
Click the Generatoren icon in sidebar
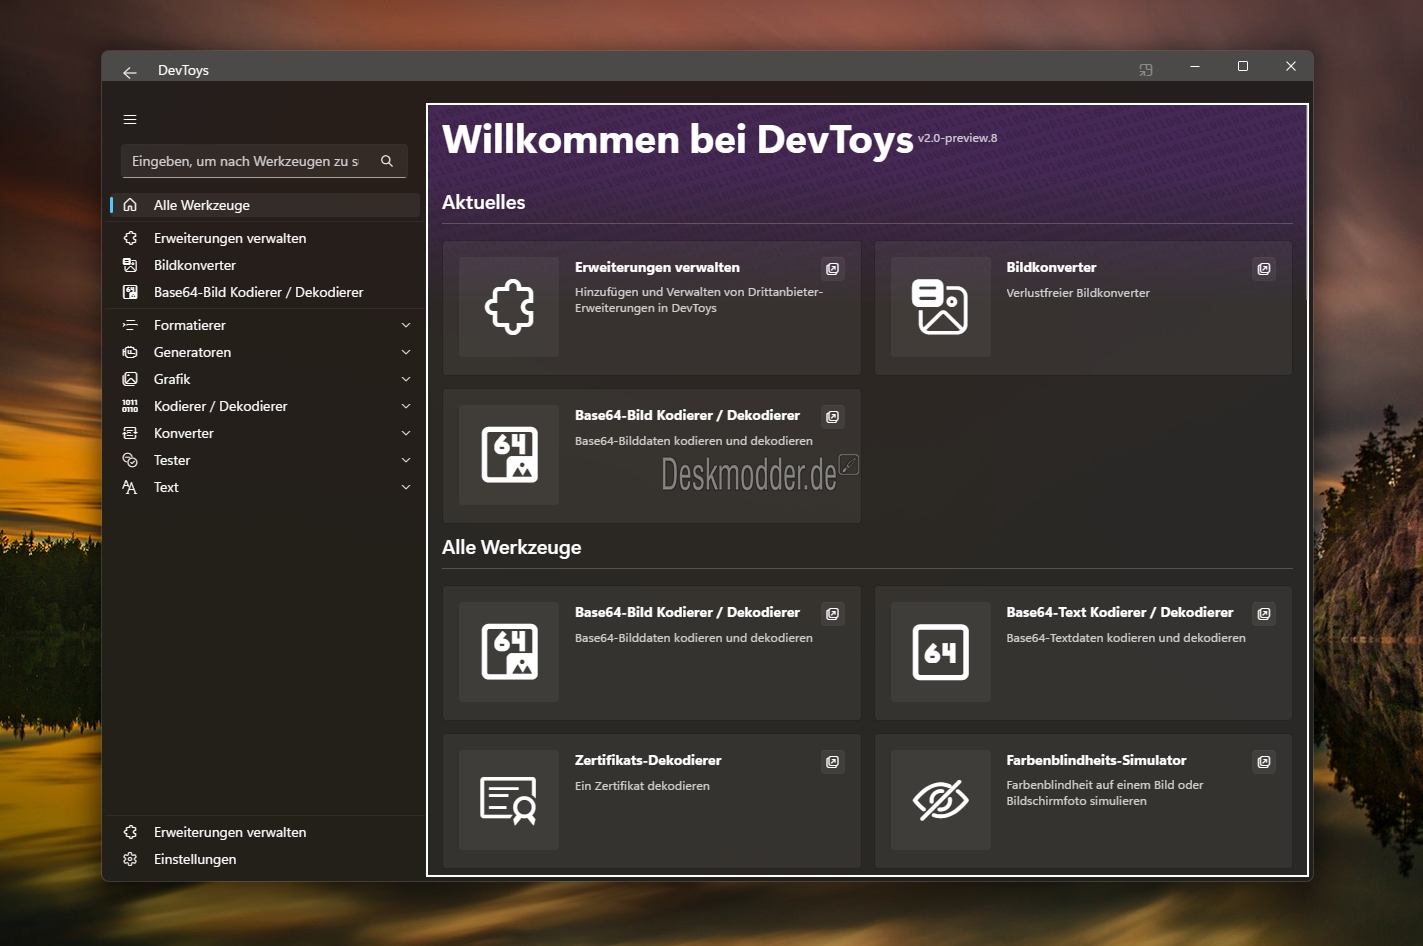pos(130,352)
